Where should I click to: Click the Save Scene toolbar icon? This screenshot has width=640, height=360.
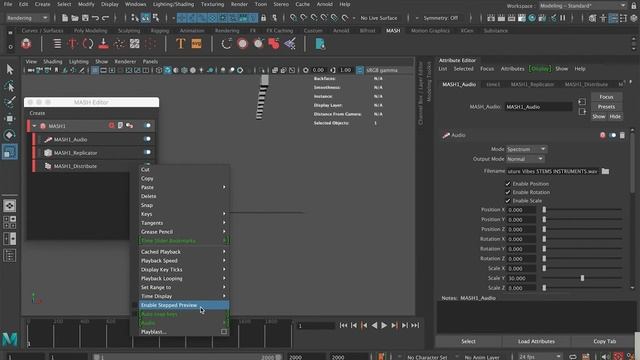(x=85, y=18)
